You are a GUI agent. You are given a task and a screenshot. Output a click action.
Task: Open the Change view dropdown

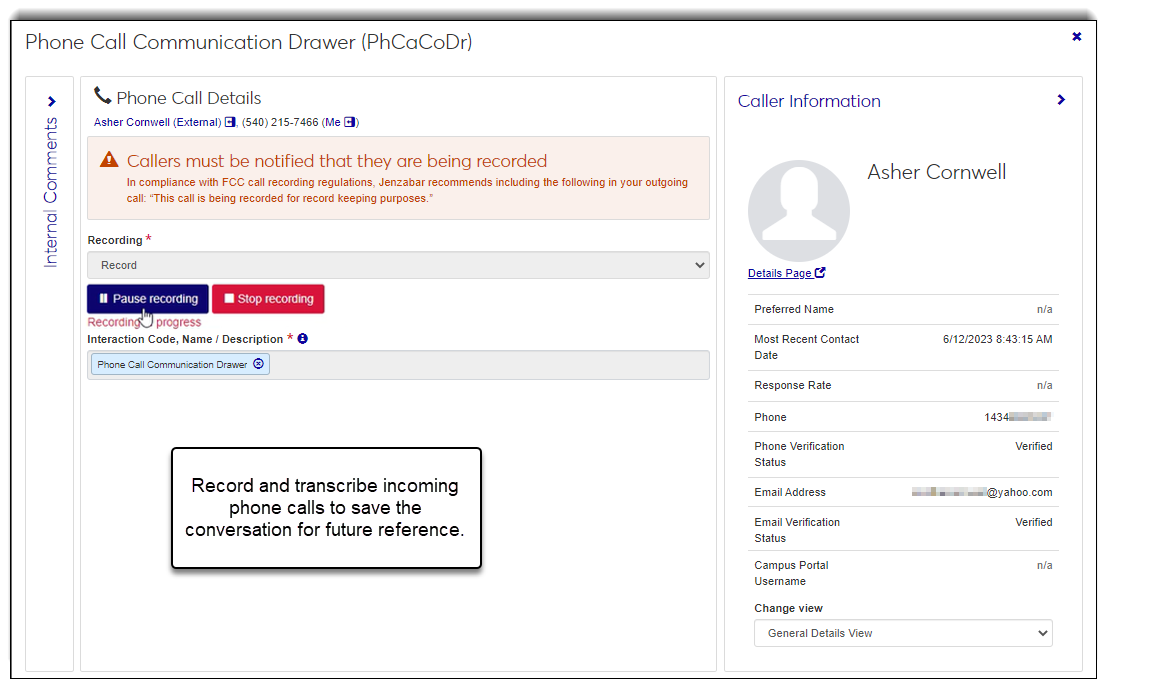(x=903, y=633)
